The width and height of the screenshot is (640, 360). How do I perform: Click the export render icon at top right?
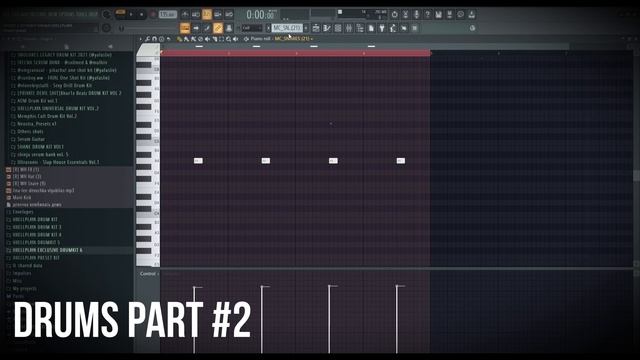[471, 14]
